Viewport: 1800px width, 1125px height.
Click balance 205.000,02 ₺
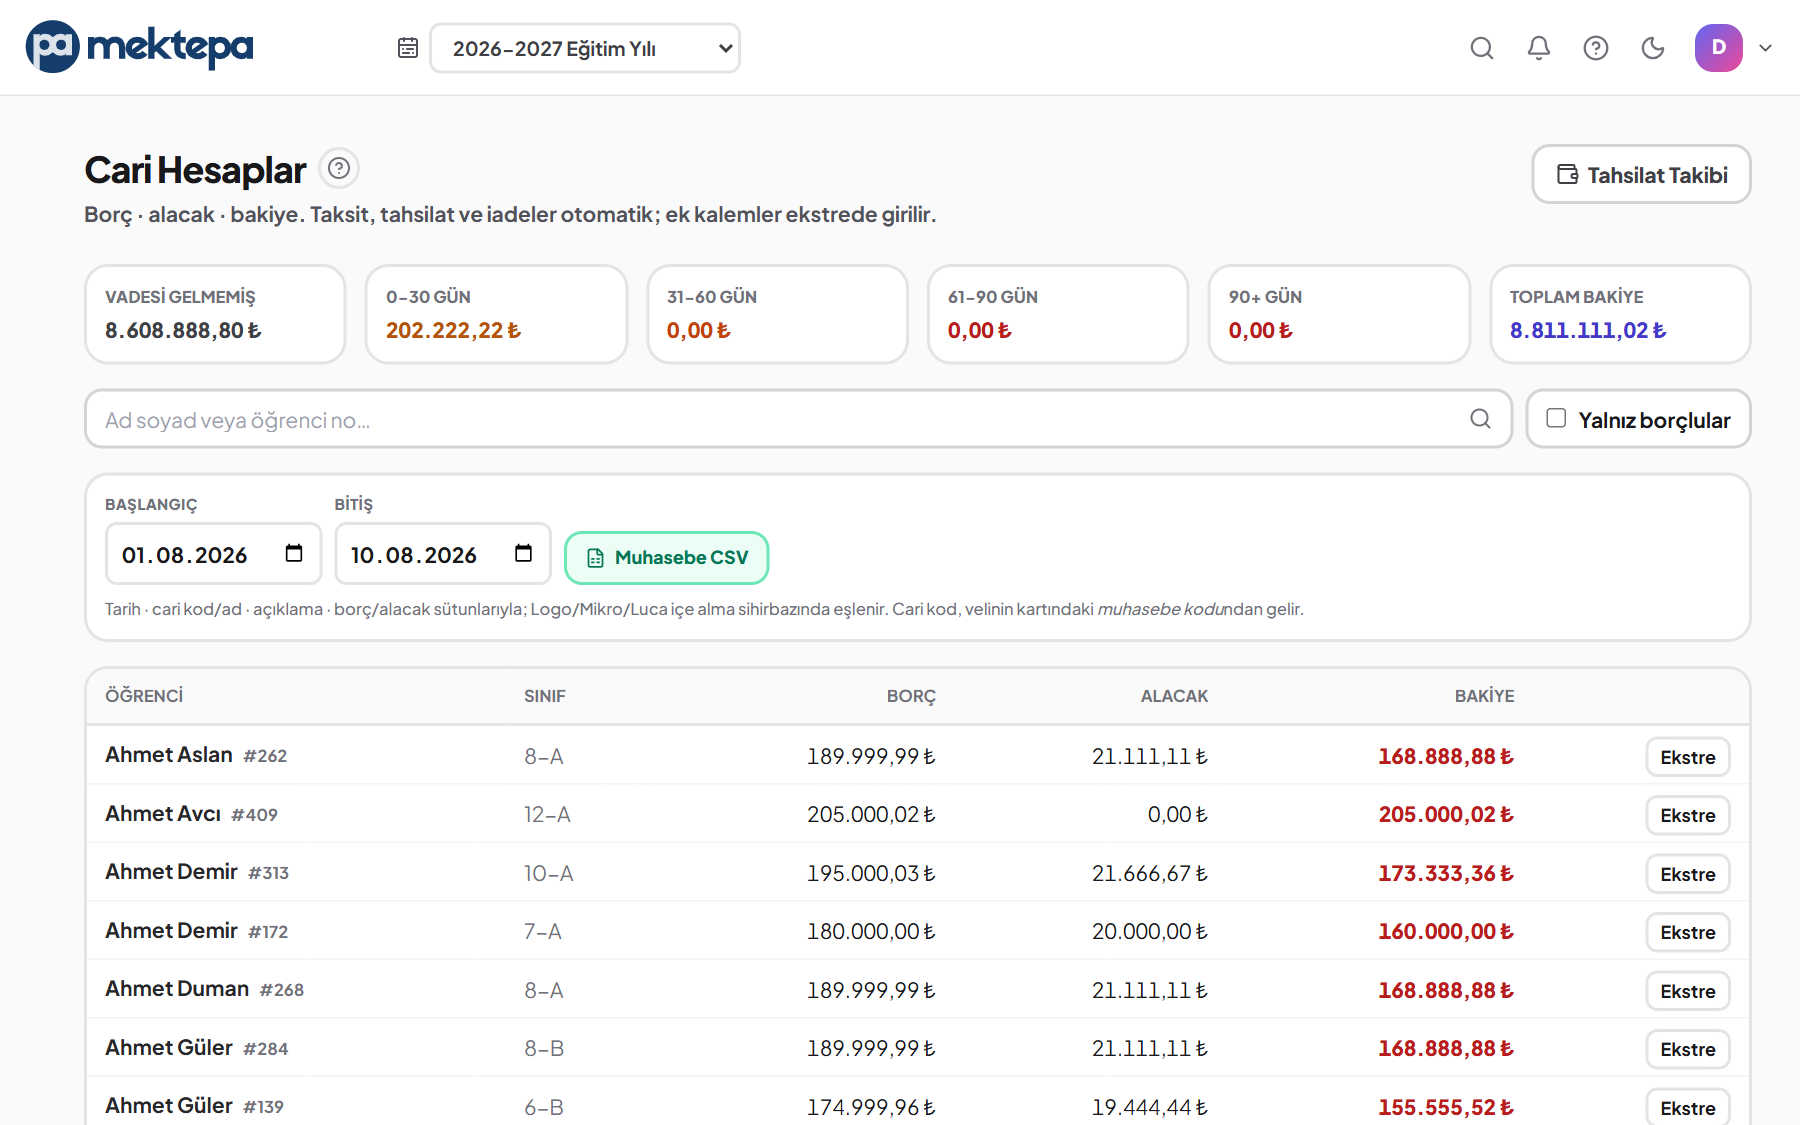pyautogui.click(x=1446, y=815)
